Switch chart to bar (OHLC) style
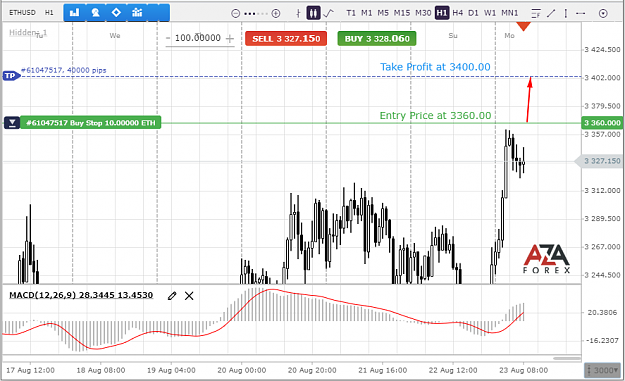 (298, 13)
